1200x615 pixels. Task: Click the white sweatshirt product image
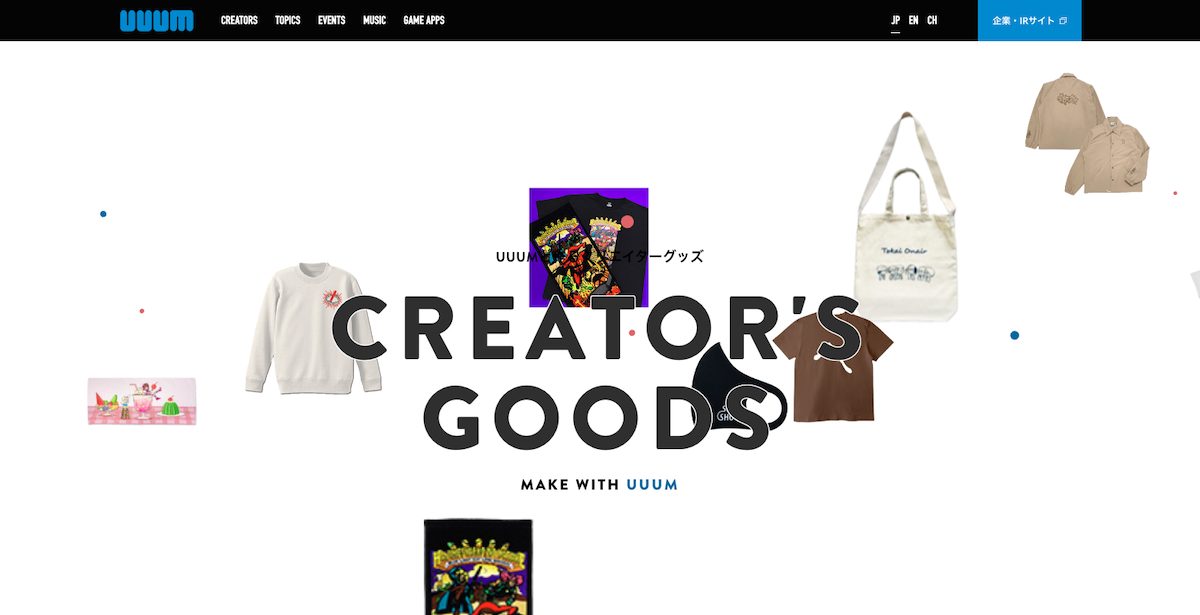[x=313, y=328]
